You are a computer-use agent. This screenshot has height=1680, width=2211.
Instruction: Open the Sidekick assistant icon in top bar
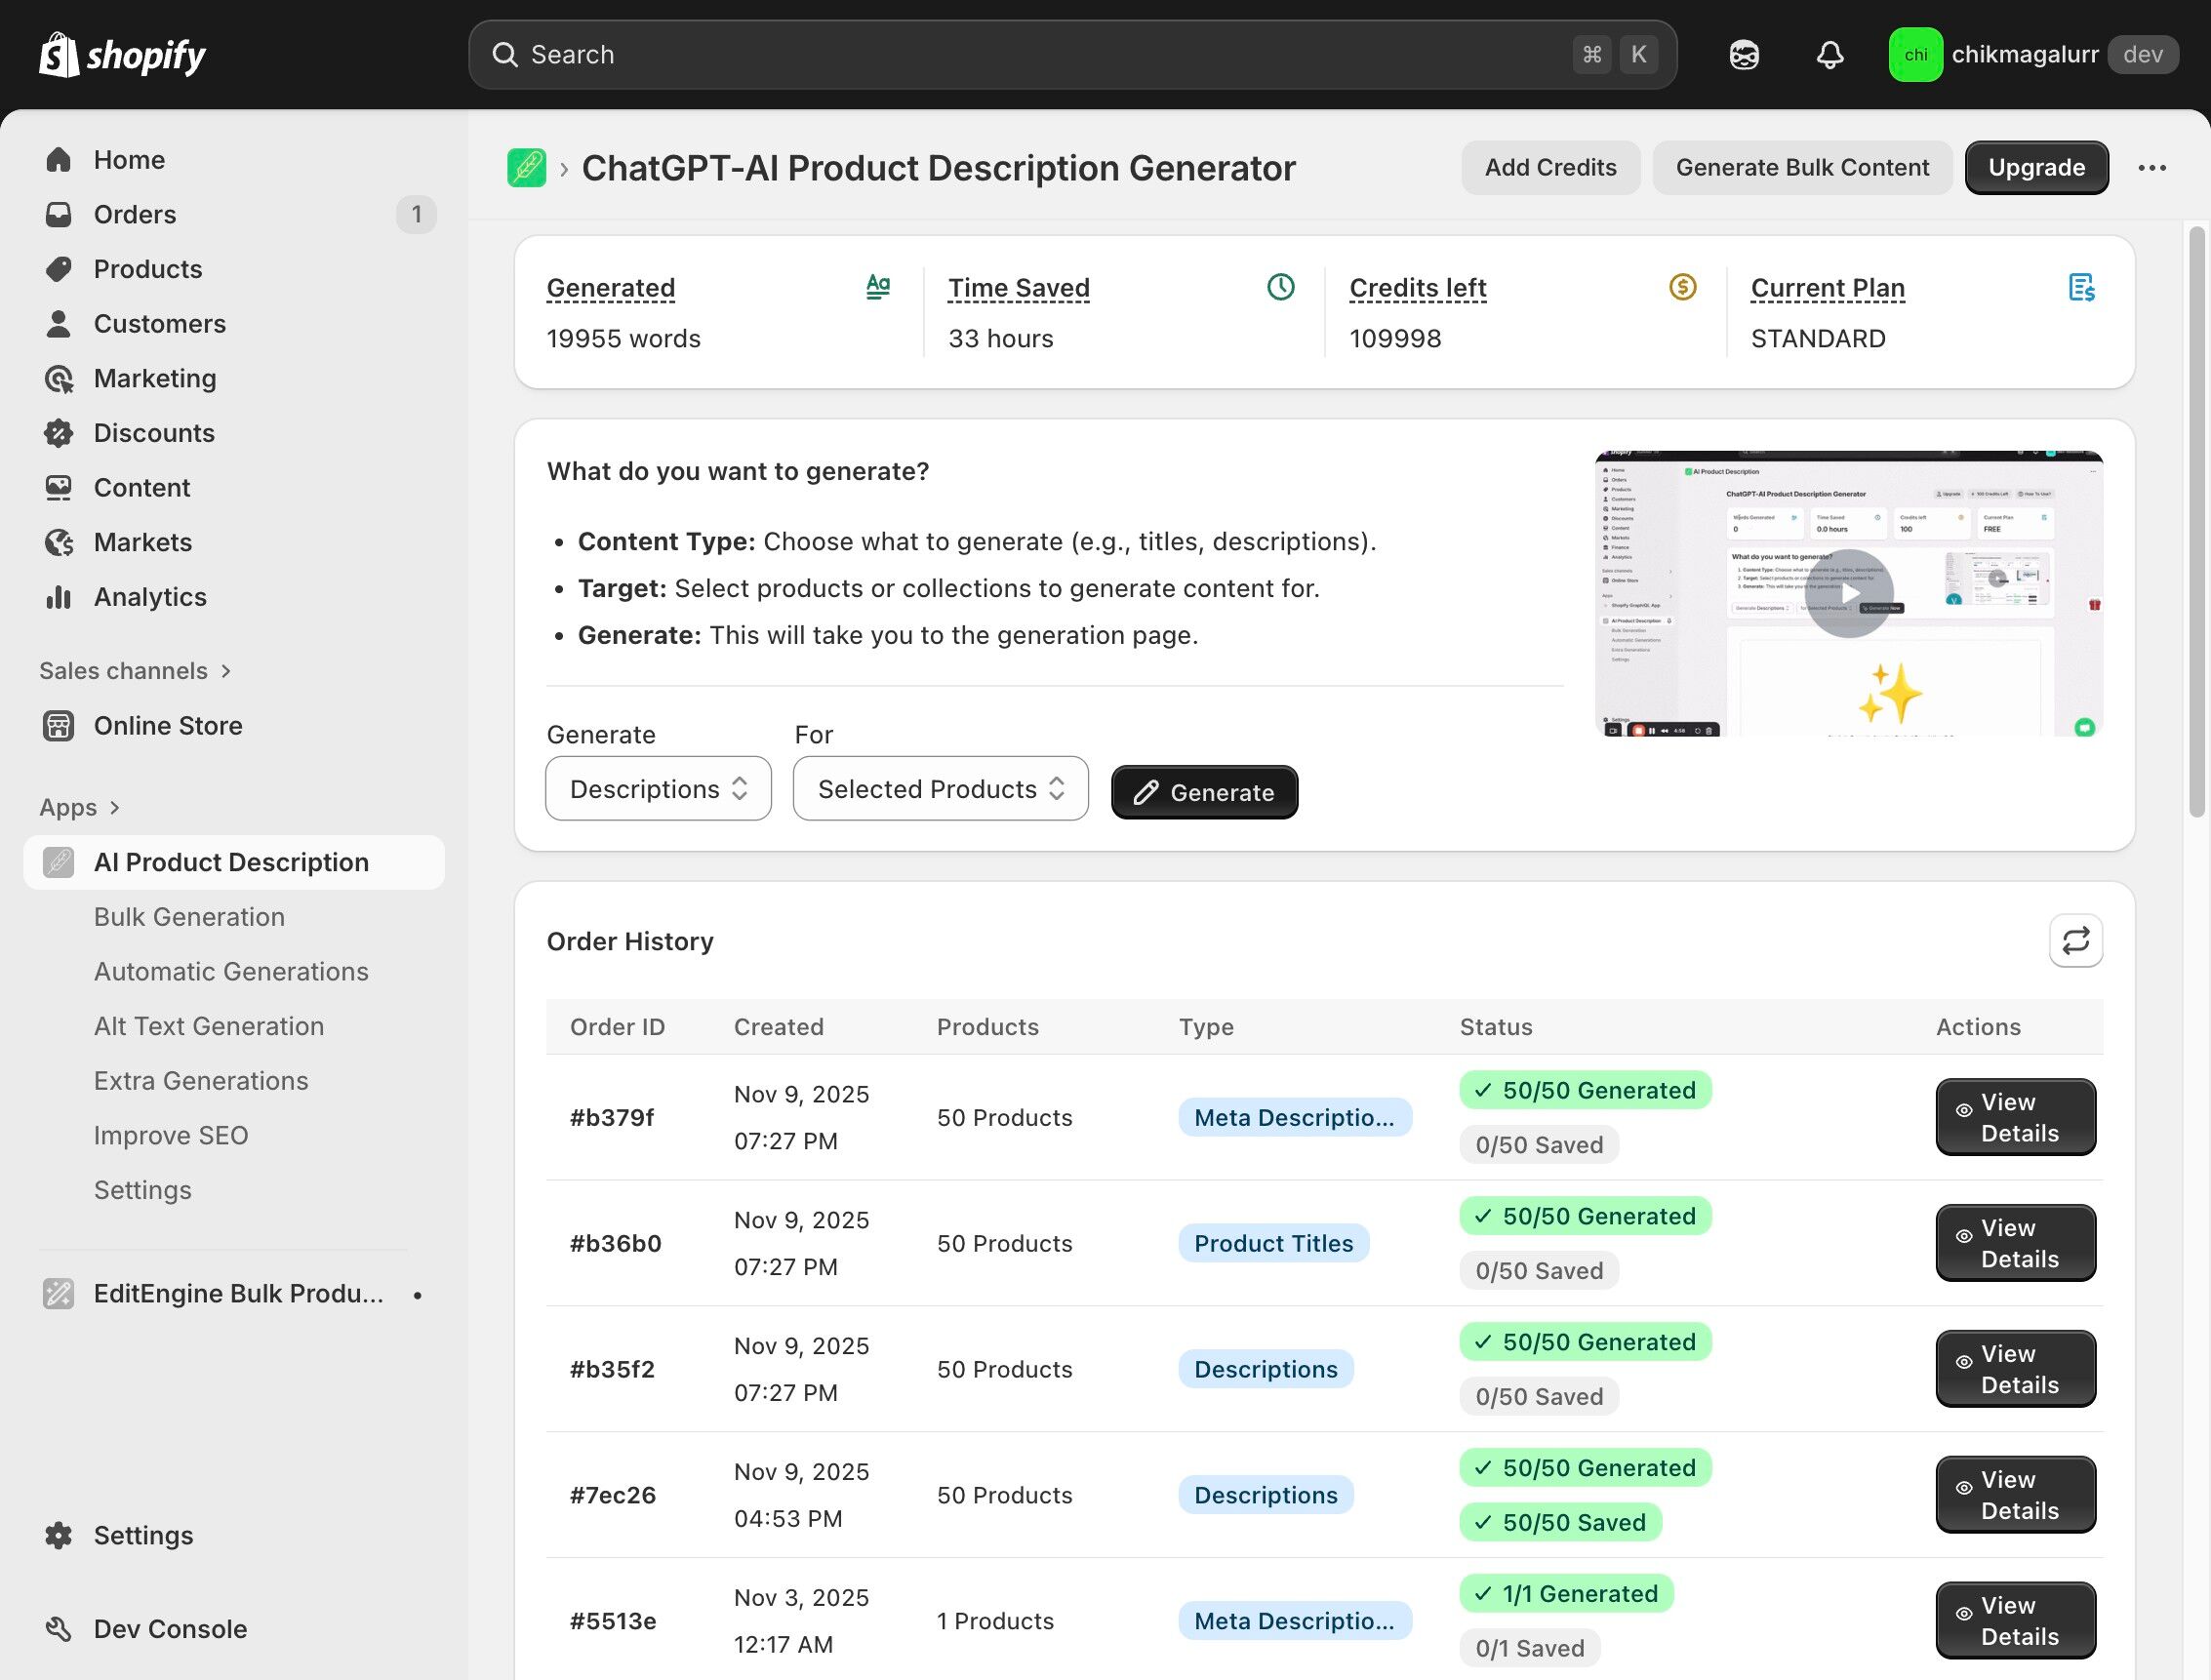tap(1744, 55)
